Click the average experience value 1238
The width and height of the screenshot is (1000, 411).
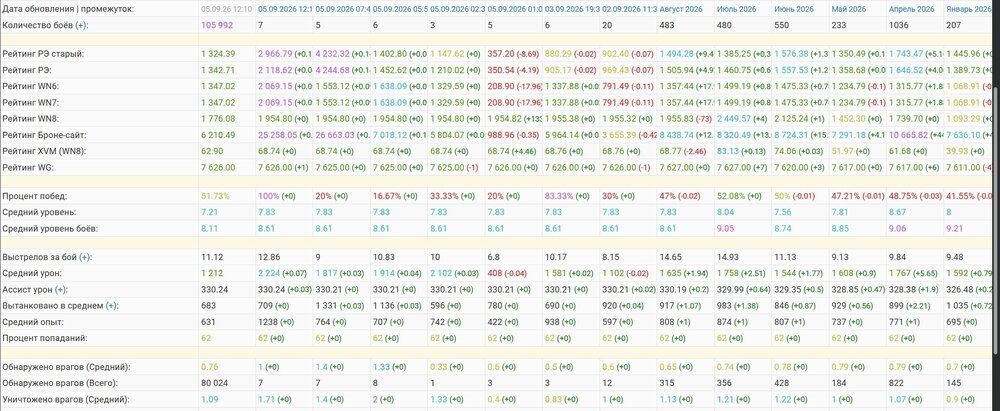[267, 322]
